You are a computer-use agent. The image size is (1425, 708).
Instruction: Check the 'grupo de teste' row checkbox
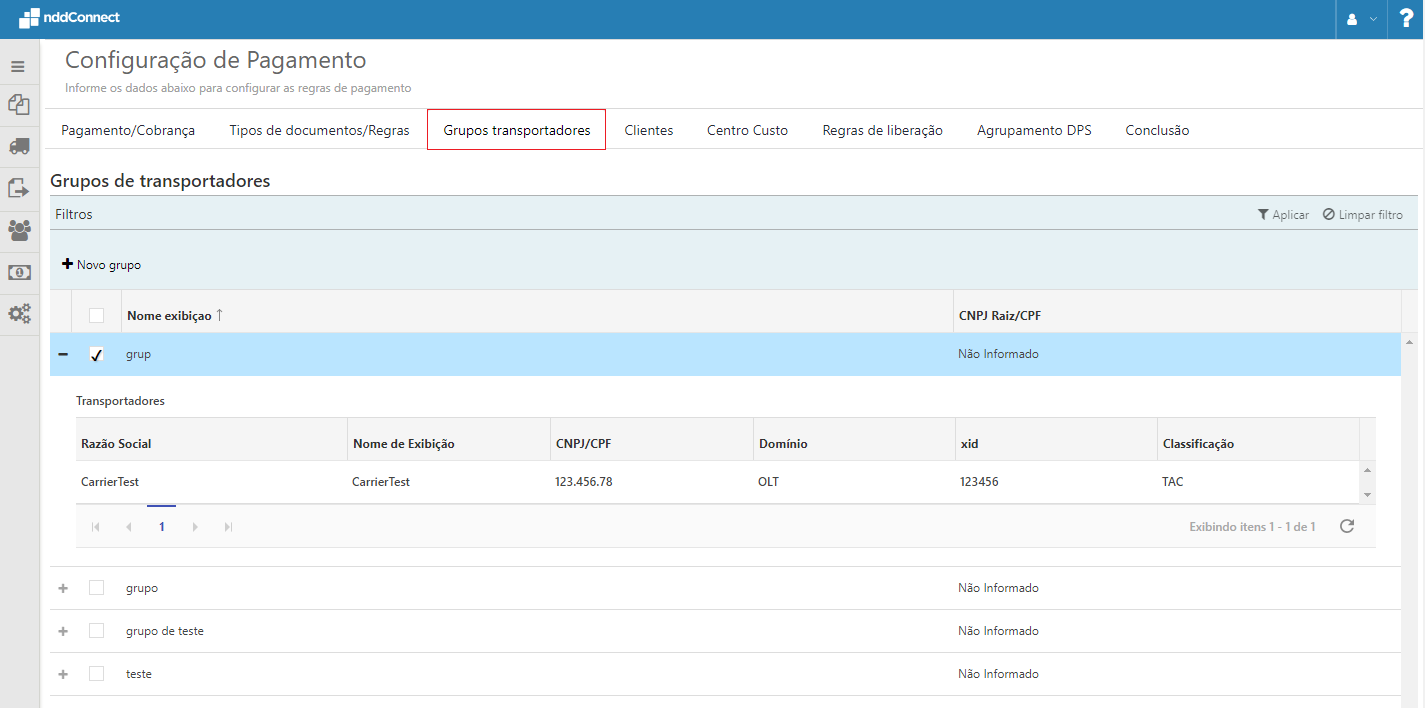click(x=96, y=631)
